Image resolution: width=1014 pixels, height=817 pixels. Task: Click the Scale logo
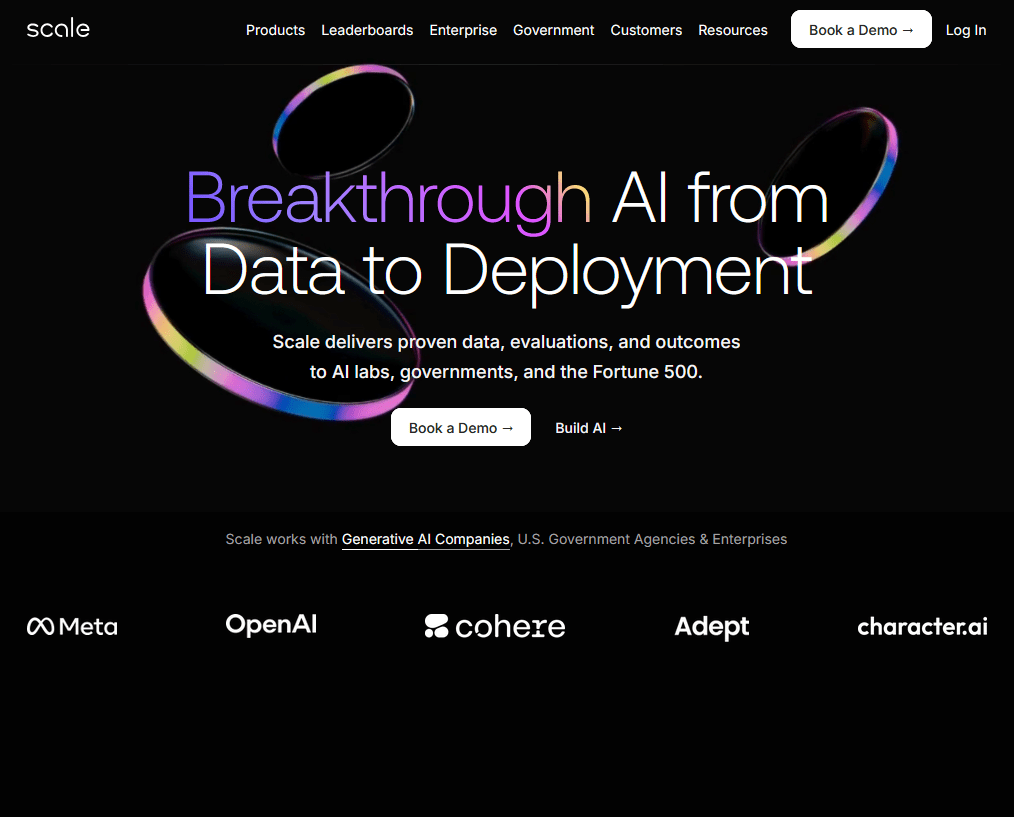pyautogui.click(x=57, y=29)
